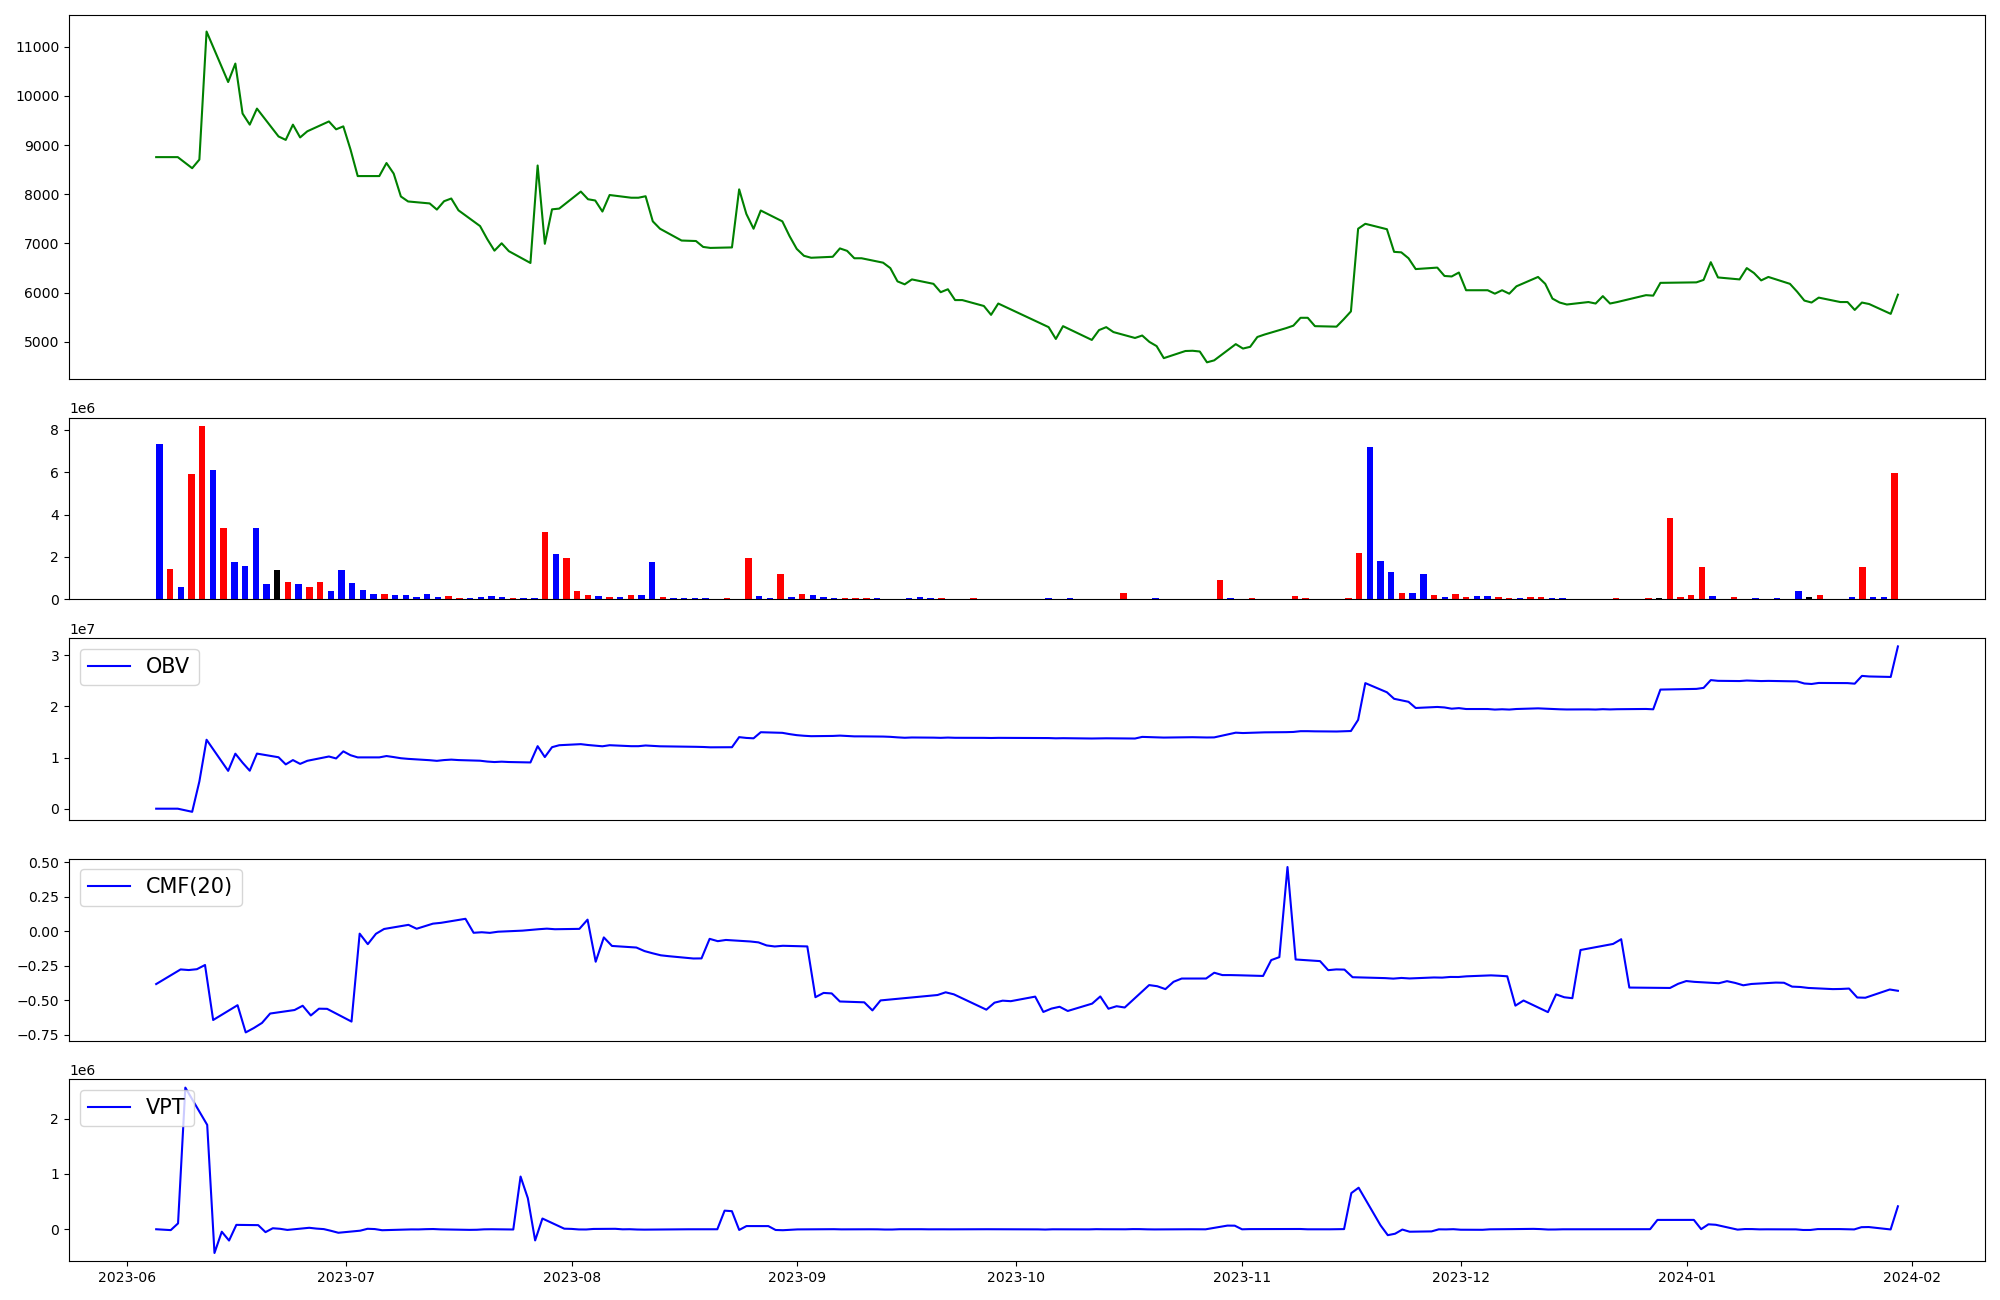Click the tallest red volume bar in June
This screenshot has height=1300, width=2000.
[x=202, y=510]
